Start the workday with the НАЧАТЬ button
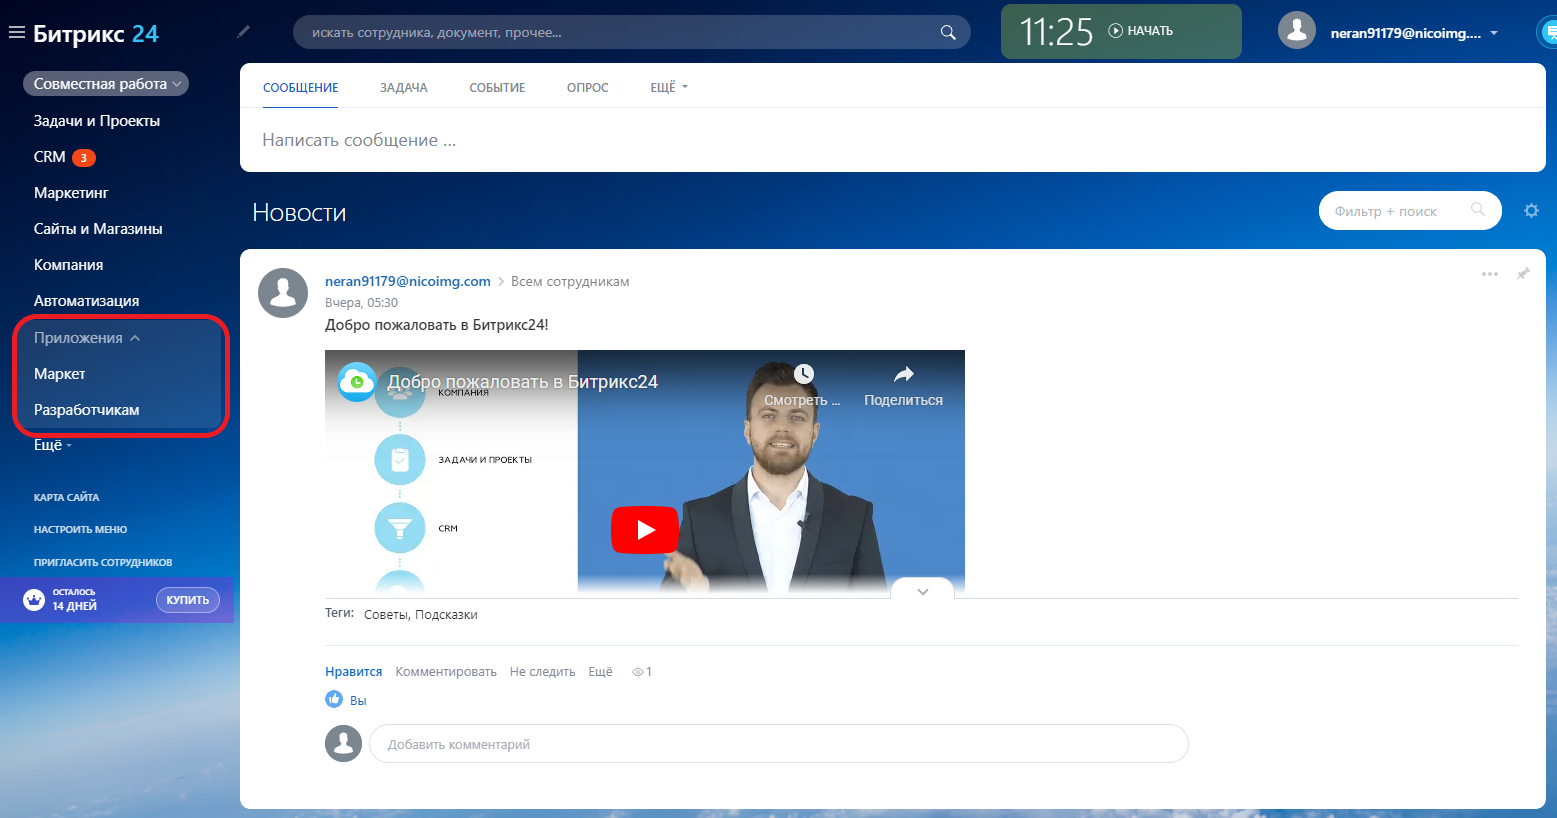Viewport: 1557px width, 818px height. (x=1141, y=31)
